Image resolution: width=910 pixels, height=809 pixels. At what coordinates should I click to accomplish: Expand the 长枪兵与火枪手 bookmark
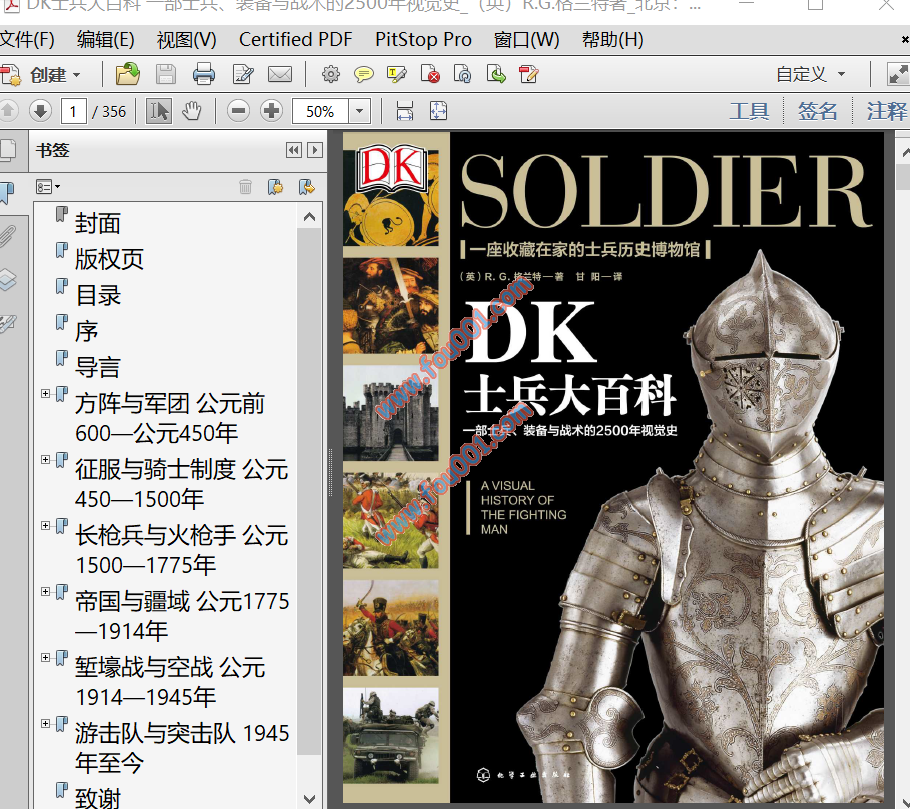pos(45,525)
